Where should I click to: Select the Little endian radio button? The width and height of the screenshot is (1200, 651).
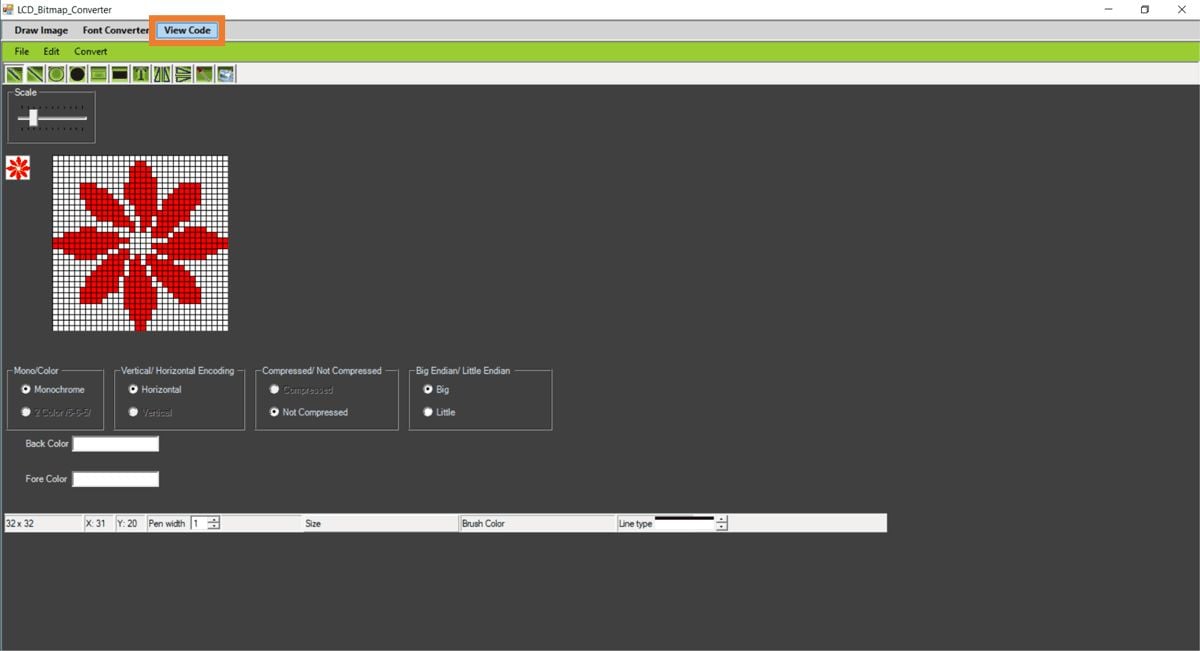(x=429, y=412)
